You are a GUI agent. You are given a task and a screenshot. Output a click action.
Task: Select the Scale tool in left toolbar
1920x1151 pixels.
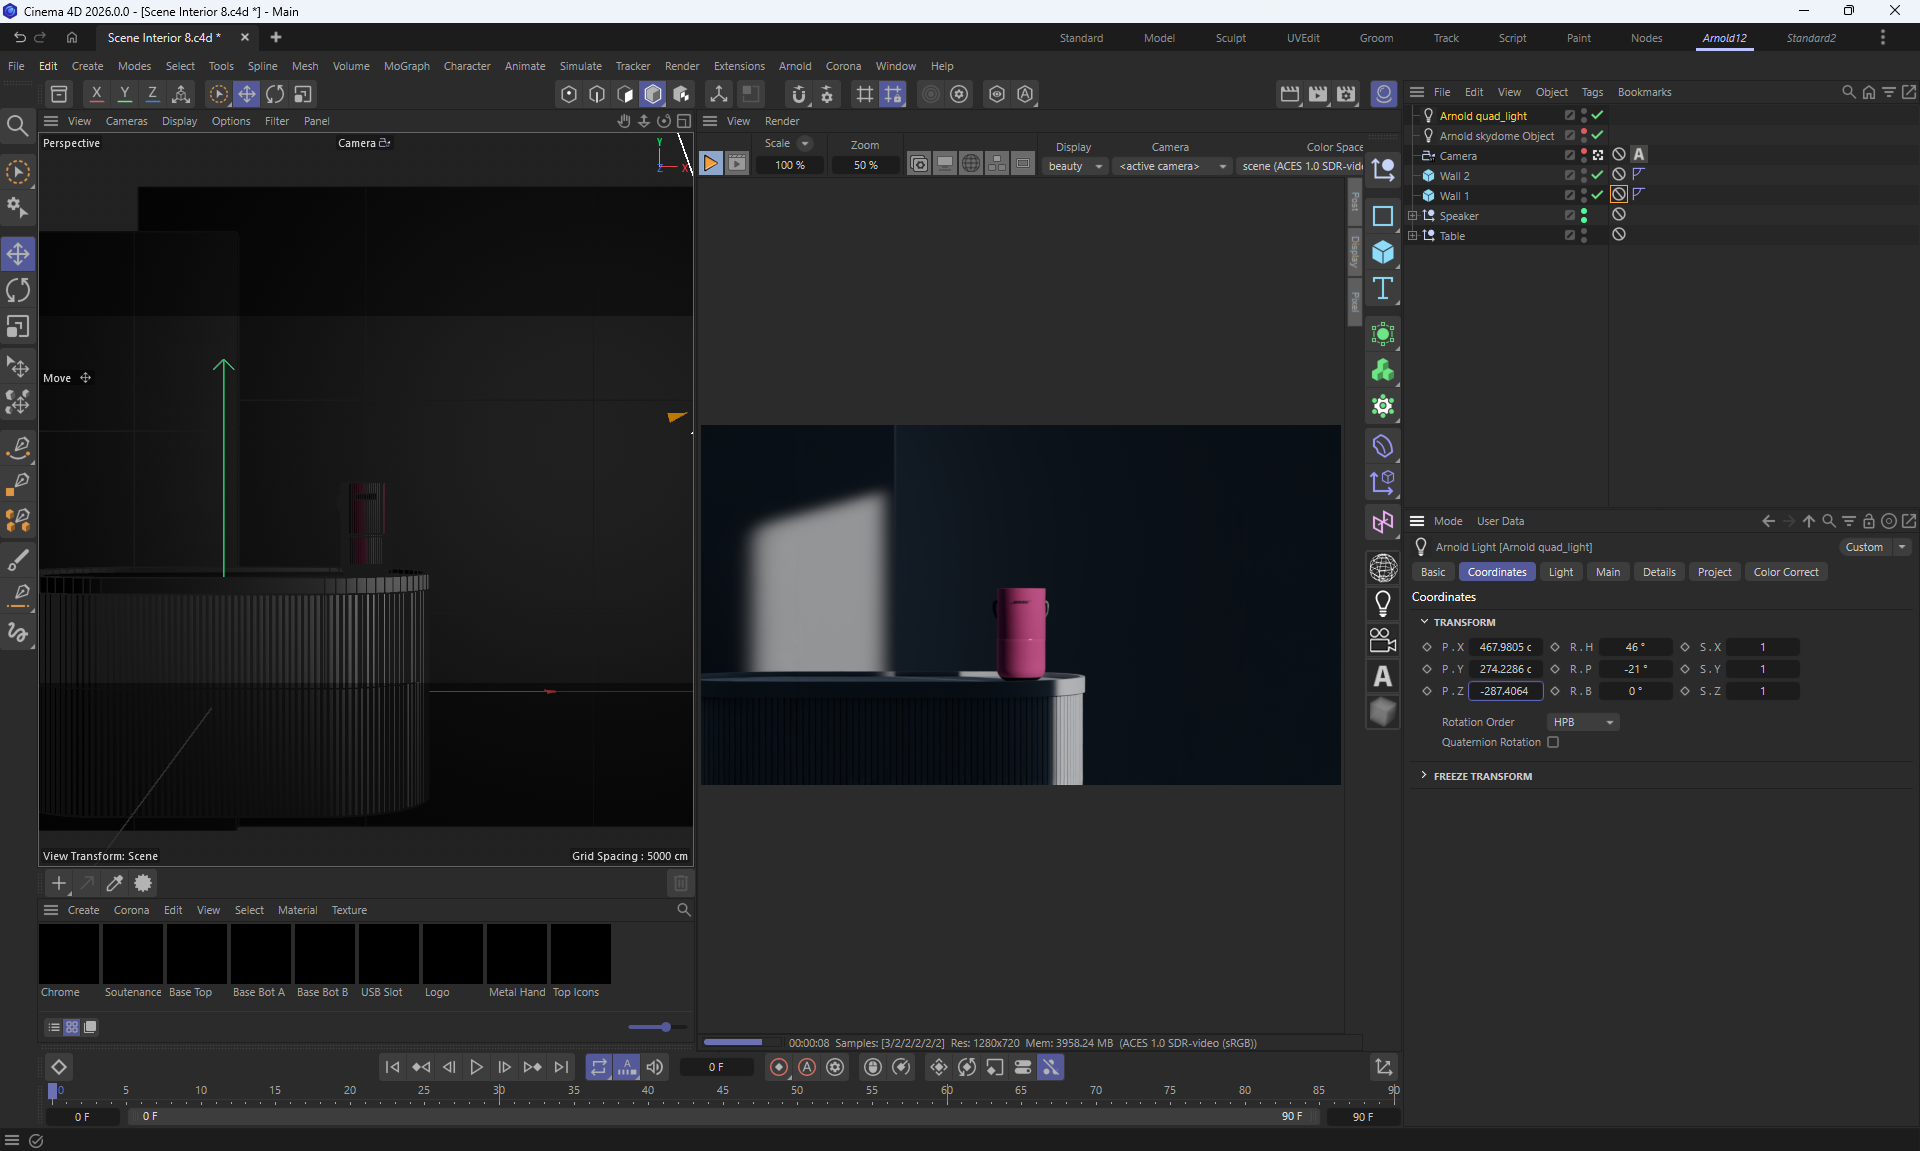coord(18,327)
